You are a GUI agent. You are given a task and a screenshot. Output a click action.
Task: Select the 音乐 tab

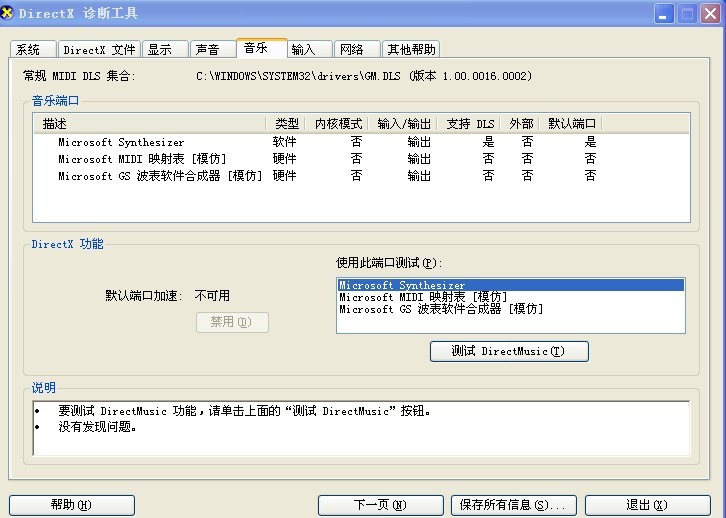[262, 48]
